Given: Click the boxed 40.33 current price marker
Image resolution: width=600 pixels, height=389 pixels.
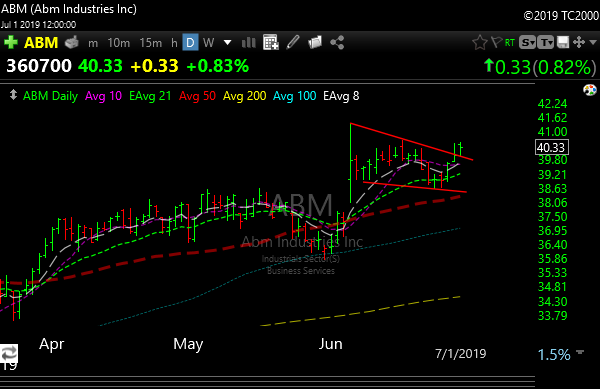Looking at the screenshot, I should pos(551,147).
